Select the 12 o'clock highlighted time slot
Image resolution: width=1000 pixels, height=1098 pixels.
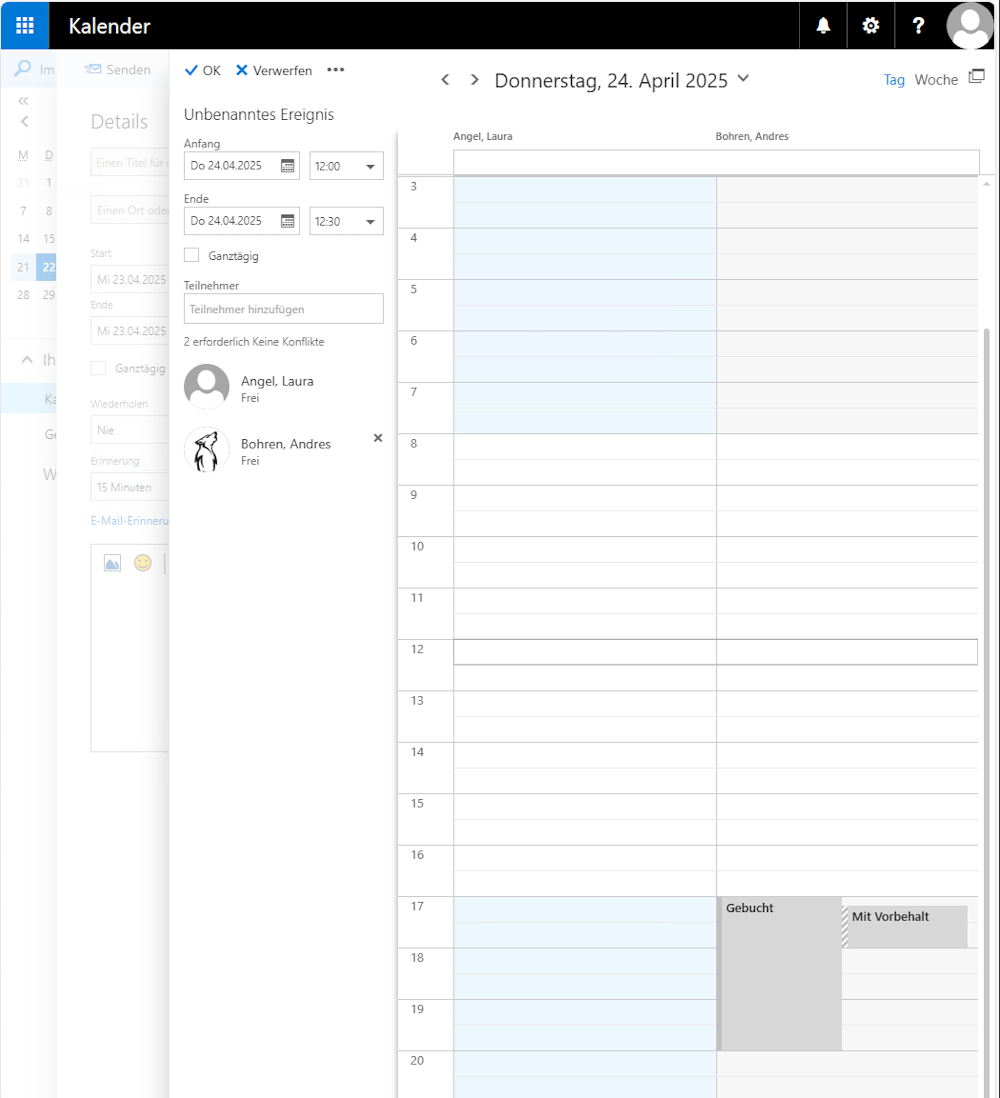(x=715, y=652)
